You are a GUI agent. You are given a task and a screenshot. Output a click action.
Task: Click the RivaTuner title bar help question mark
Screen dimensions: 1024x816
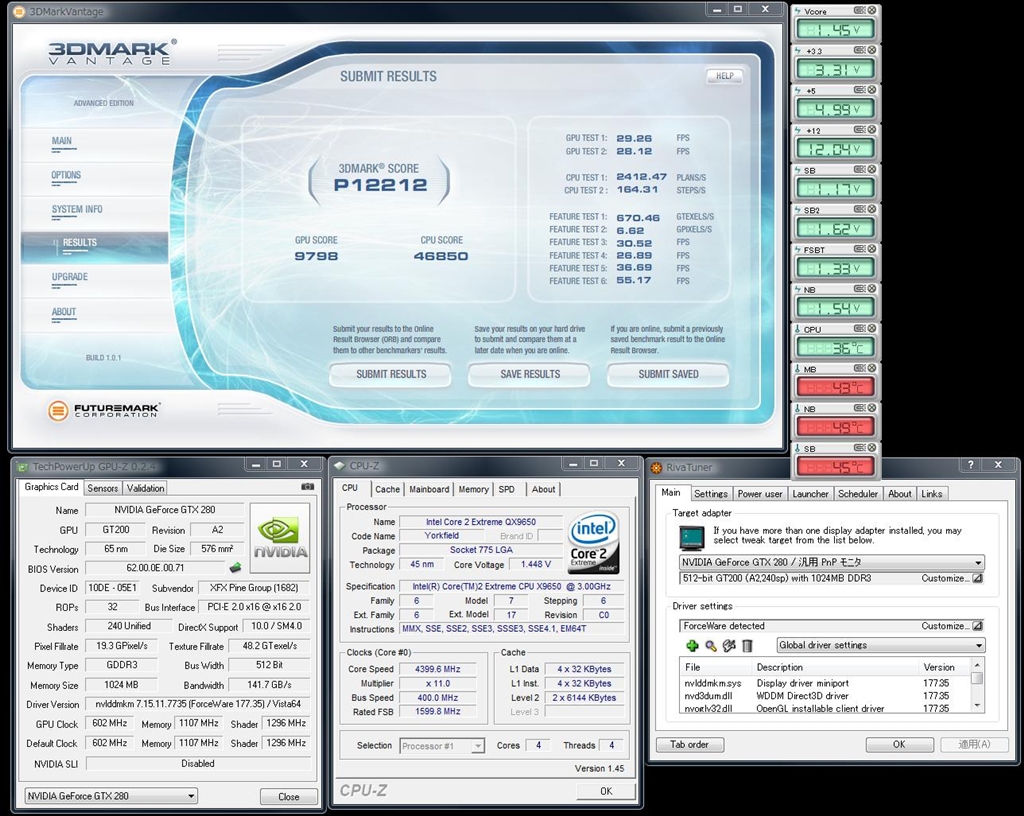(x=970, y=465)
